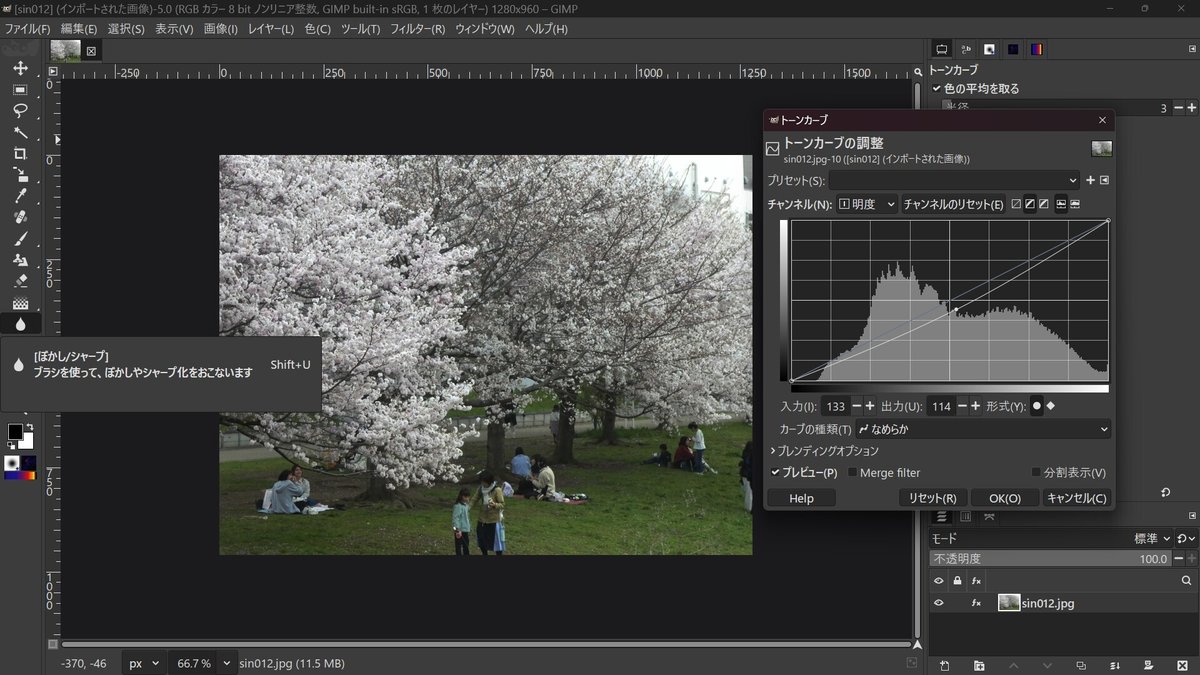Hide the sin012.jpg layer visibility

point(937,602)
